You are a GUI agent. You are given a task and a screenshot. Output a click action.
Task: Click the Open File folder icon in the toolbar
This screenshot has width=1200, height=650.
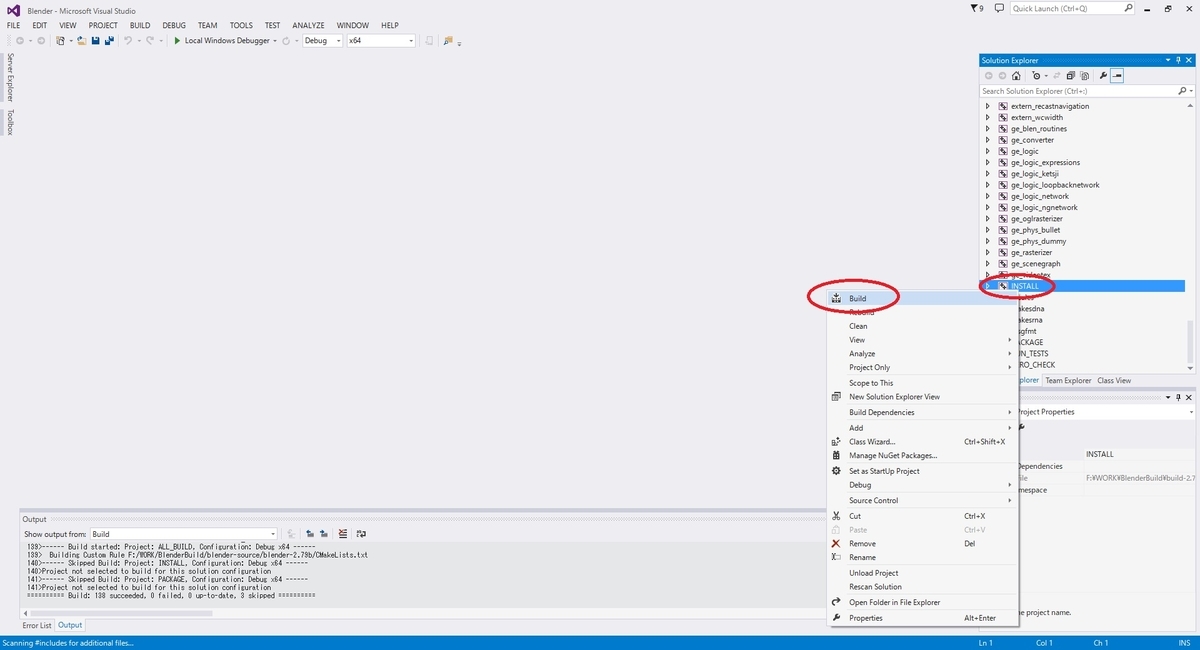tap(81, 41)
